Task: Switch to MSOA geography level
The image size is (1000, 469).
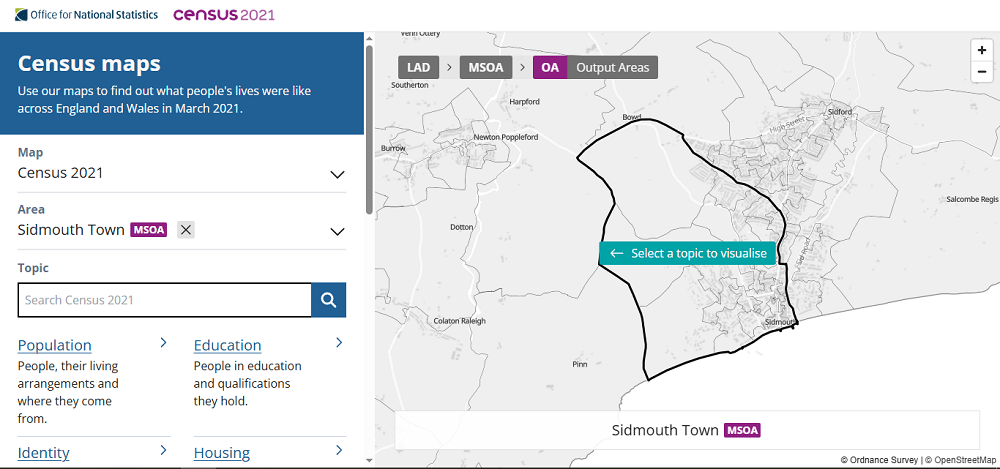Action: (x=487, y=68)
